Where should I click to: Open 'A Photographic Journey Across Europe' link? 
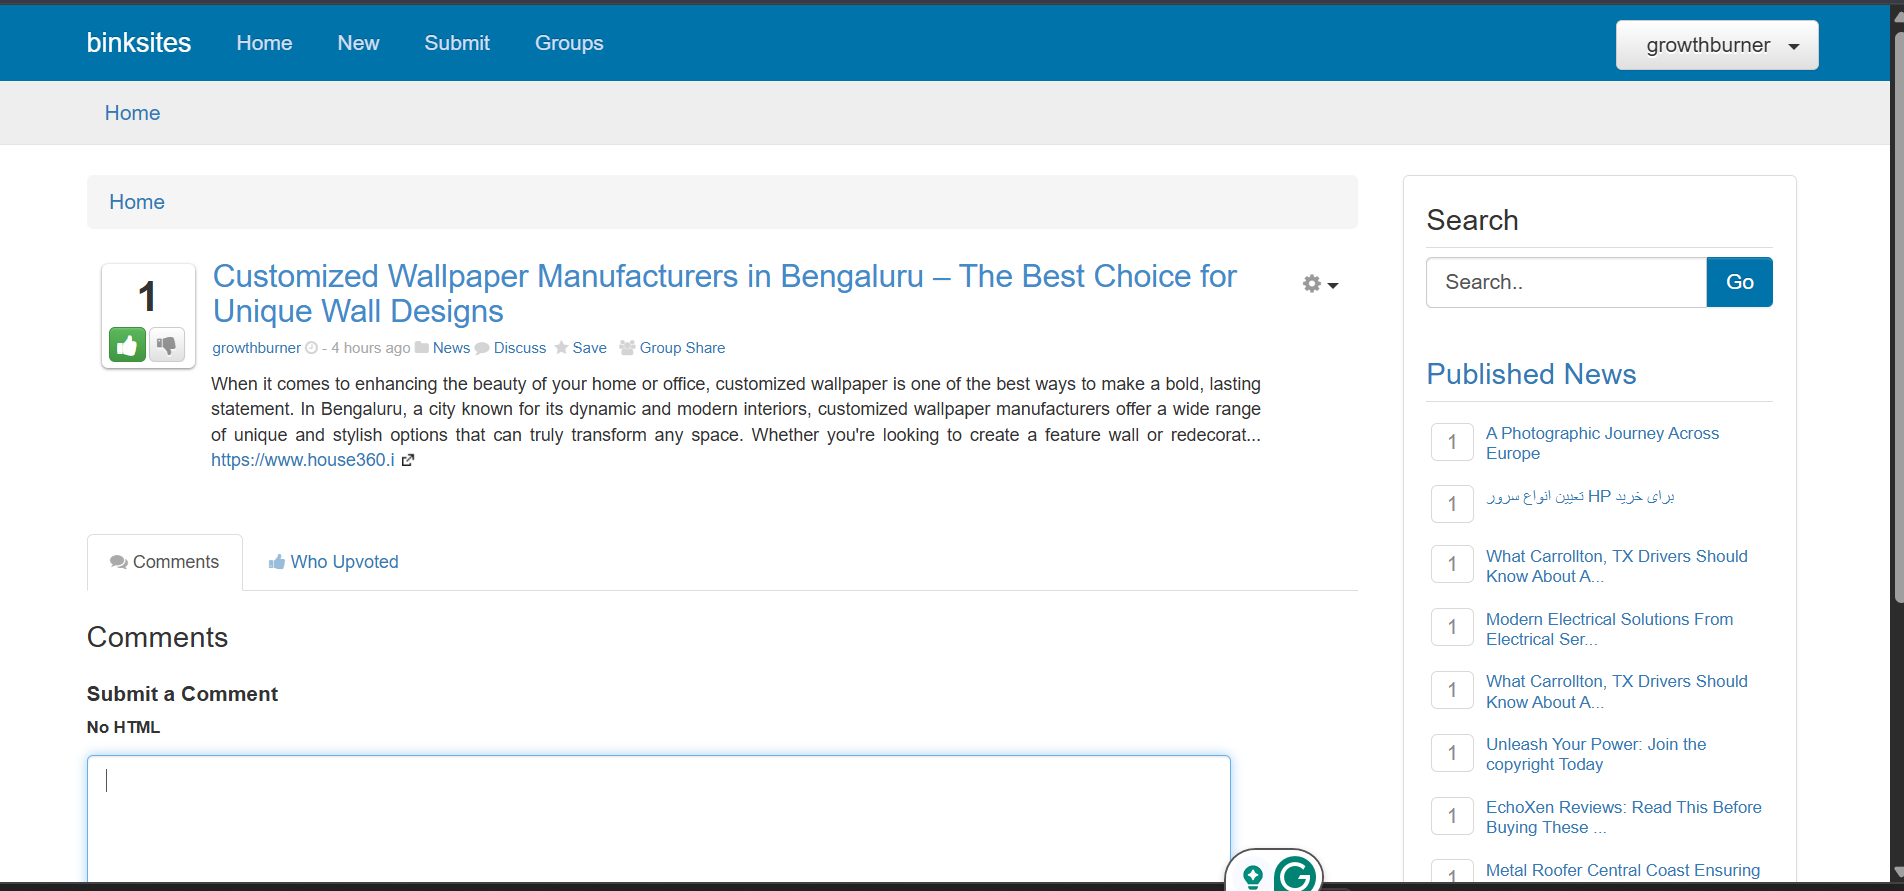coord(1601,443)
